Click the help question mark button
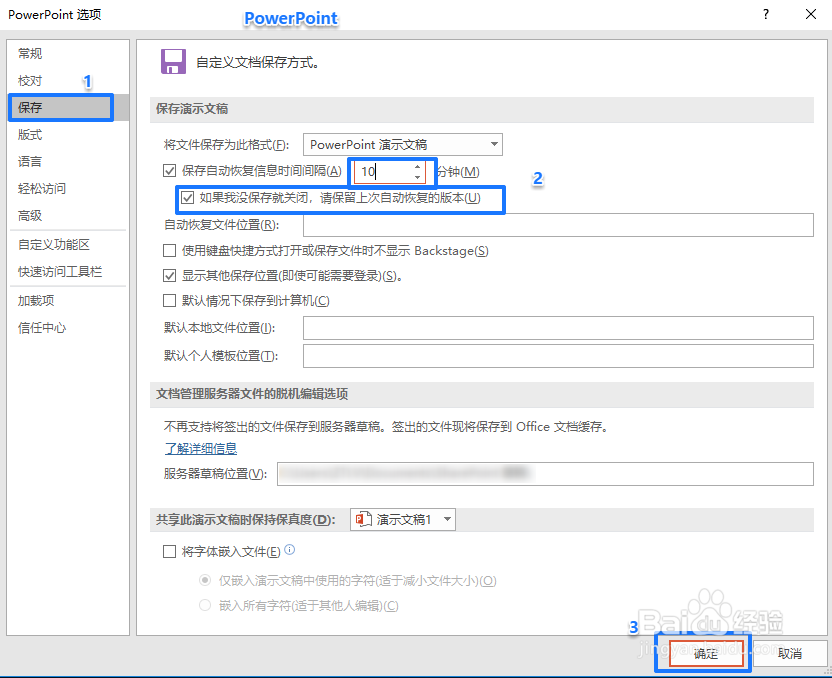The width and height of the screenshot is (832, 678). pyautogui.click(x=766, y=14)
